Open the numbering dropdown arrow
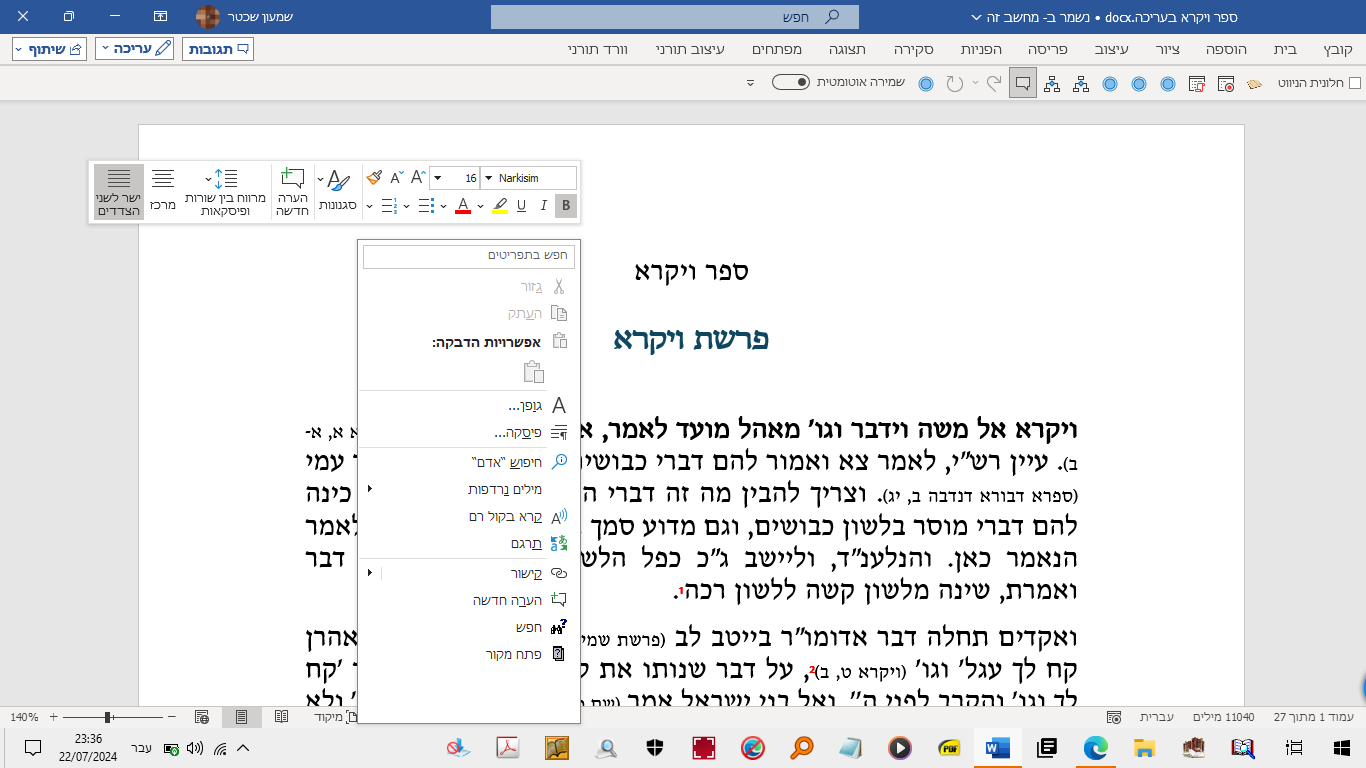1366x768 pixels. tap(370, 206)
